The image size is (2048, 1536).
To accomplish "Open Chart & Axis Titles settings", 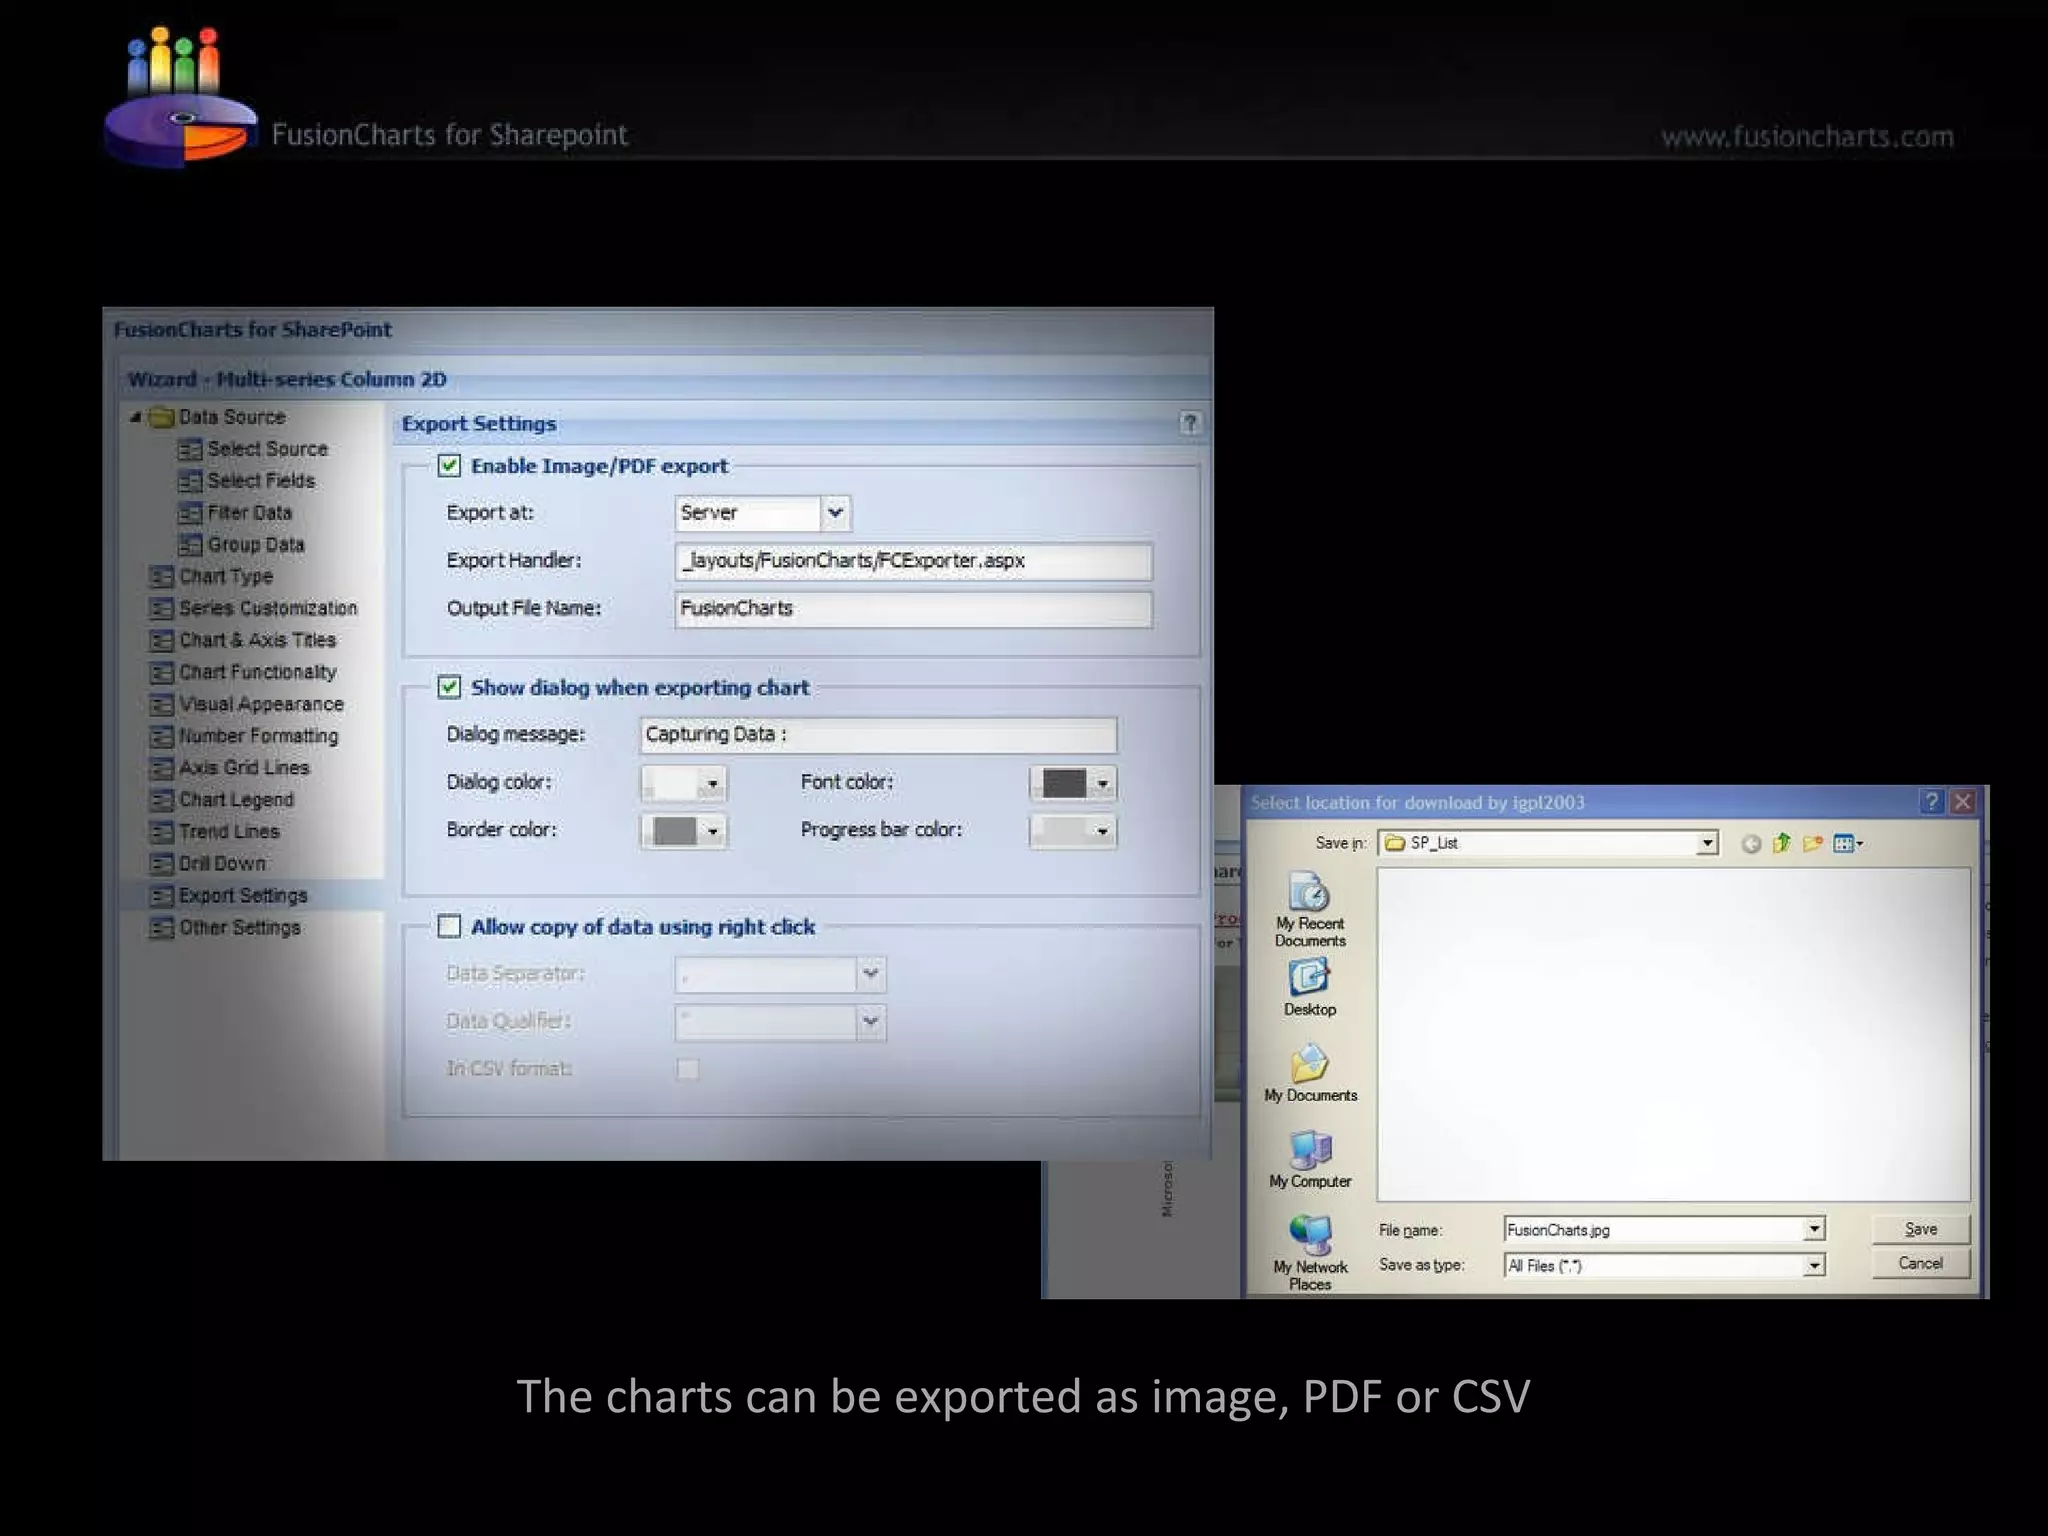I will click(x=257, y=640).
